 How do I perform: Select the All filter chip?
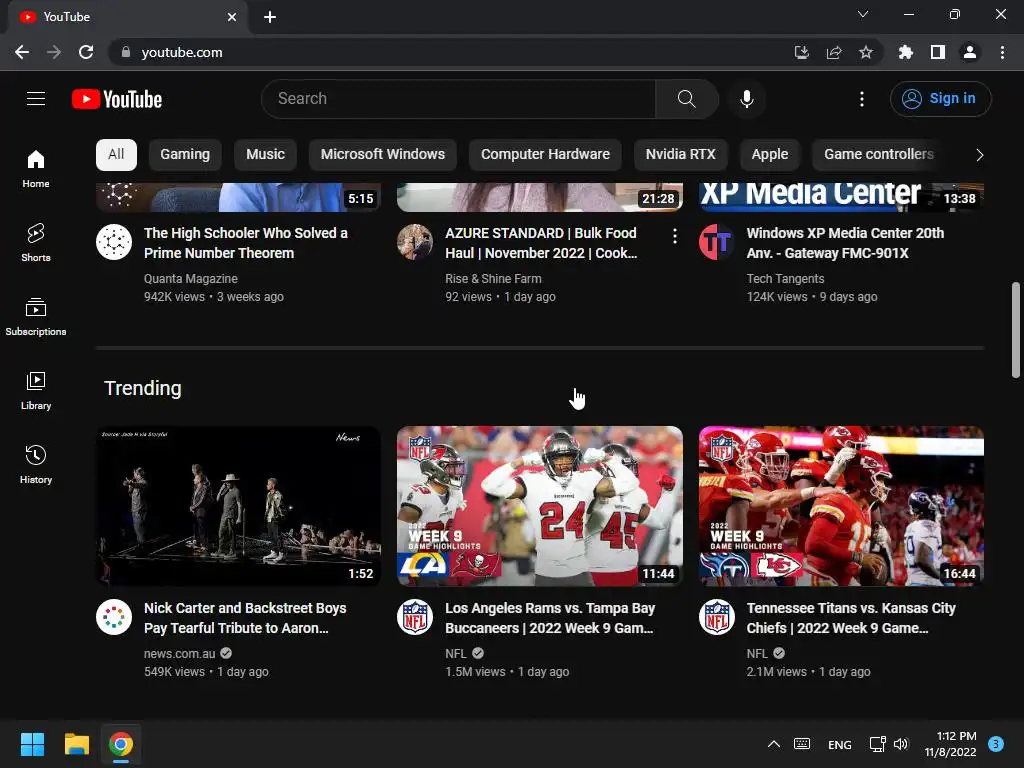[x=116, y=154]
